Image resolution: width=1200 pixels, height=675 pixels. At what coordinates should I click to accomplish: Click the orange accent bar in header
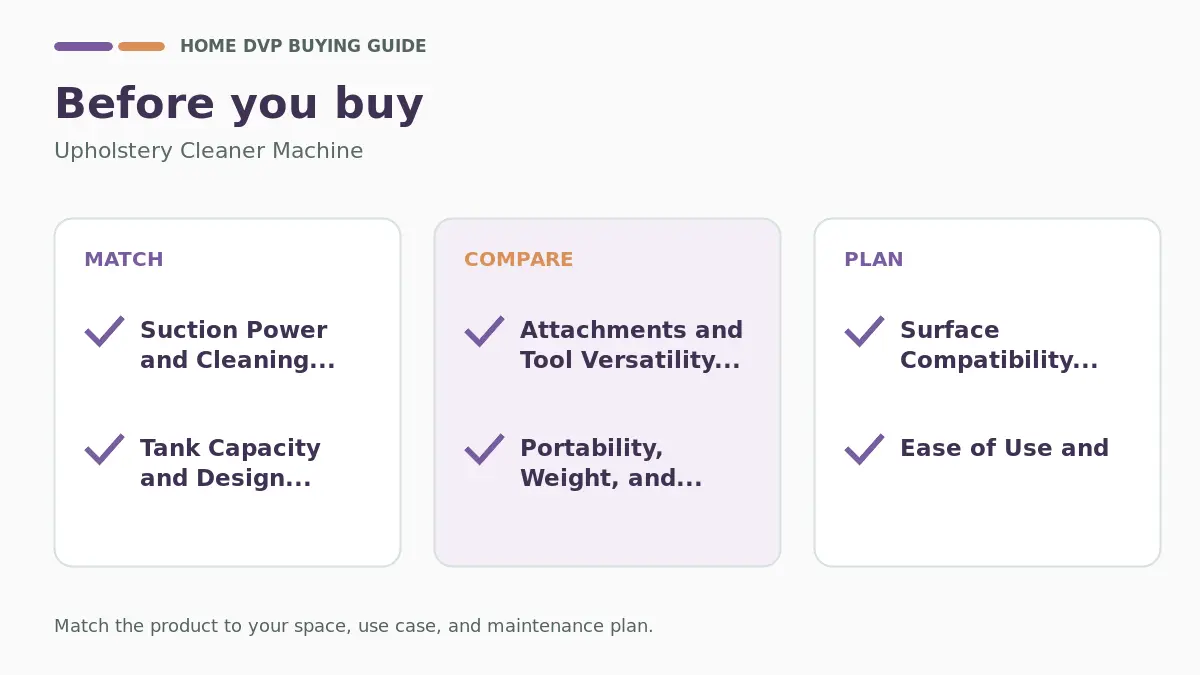tap(141, 46)
